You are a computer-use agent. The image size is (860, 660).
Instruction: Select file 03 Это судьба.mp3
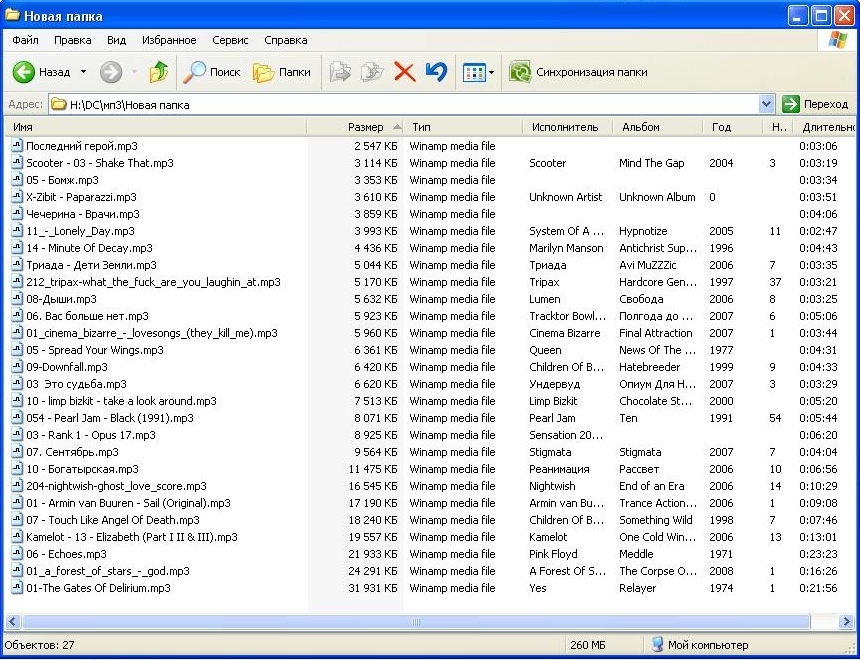click(76, 384)
